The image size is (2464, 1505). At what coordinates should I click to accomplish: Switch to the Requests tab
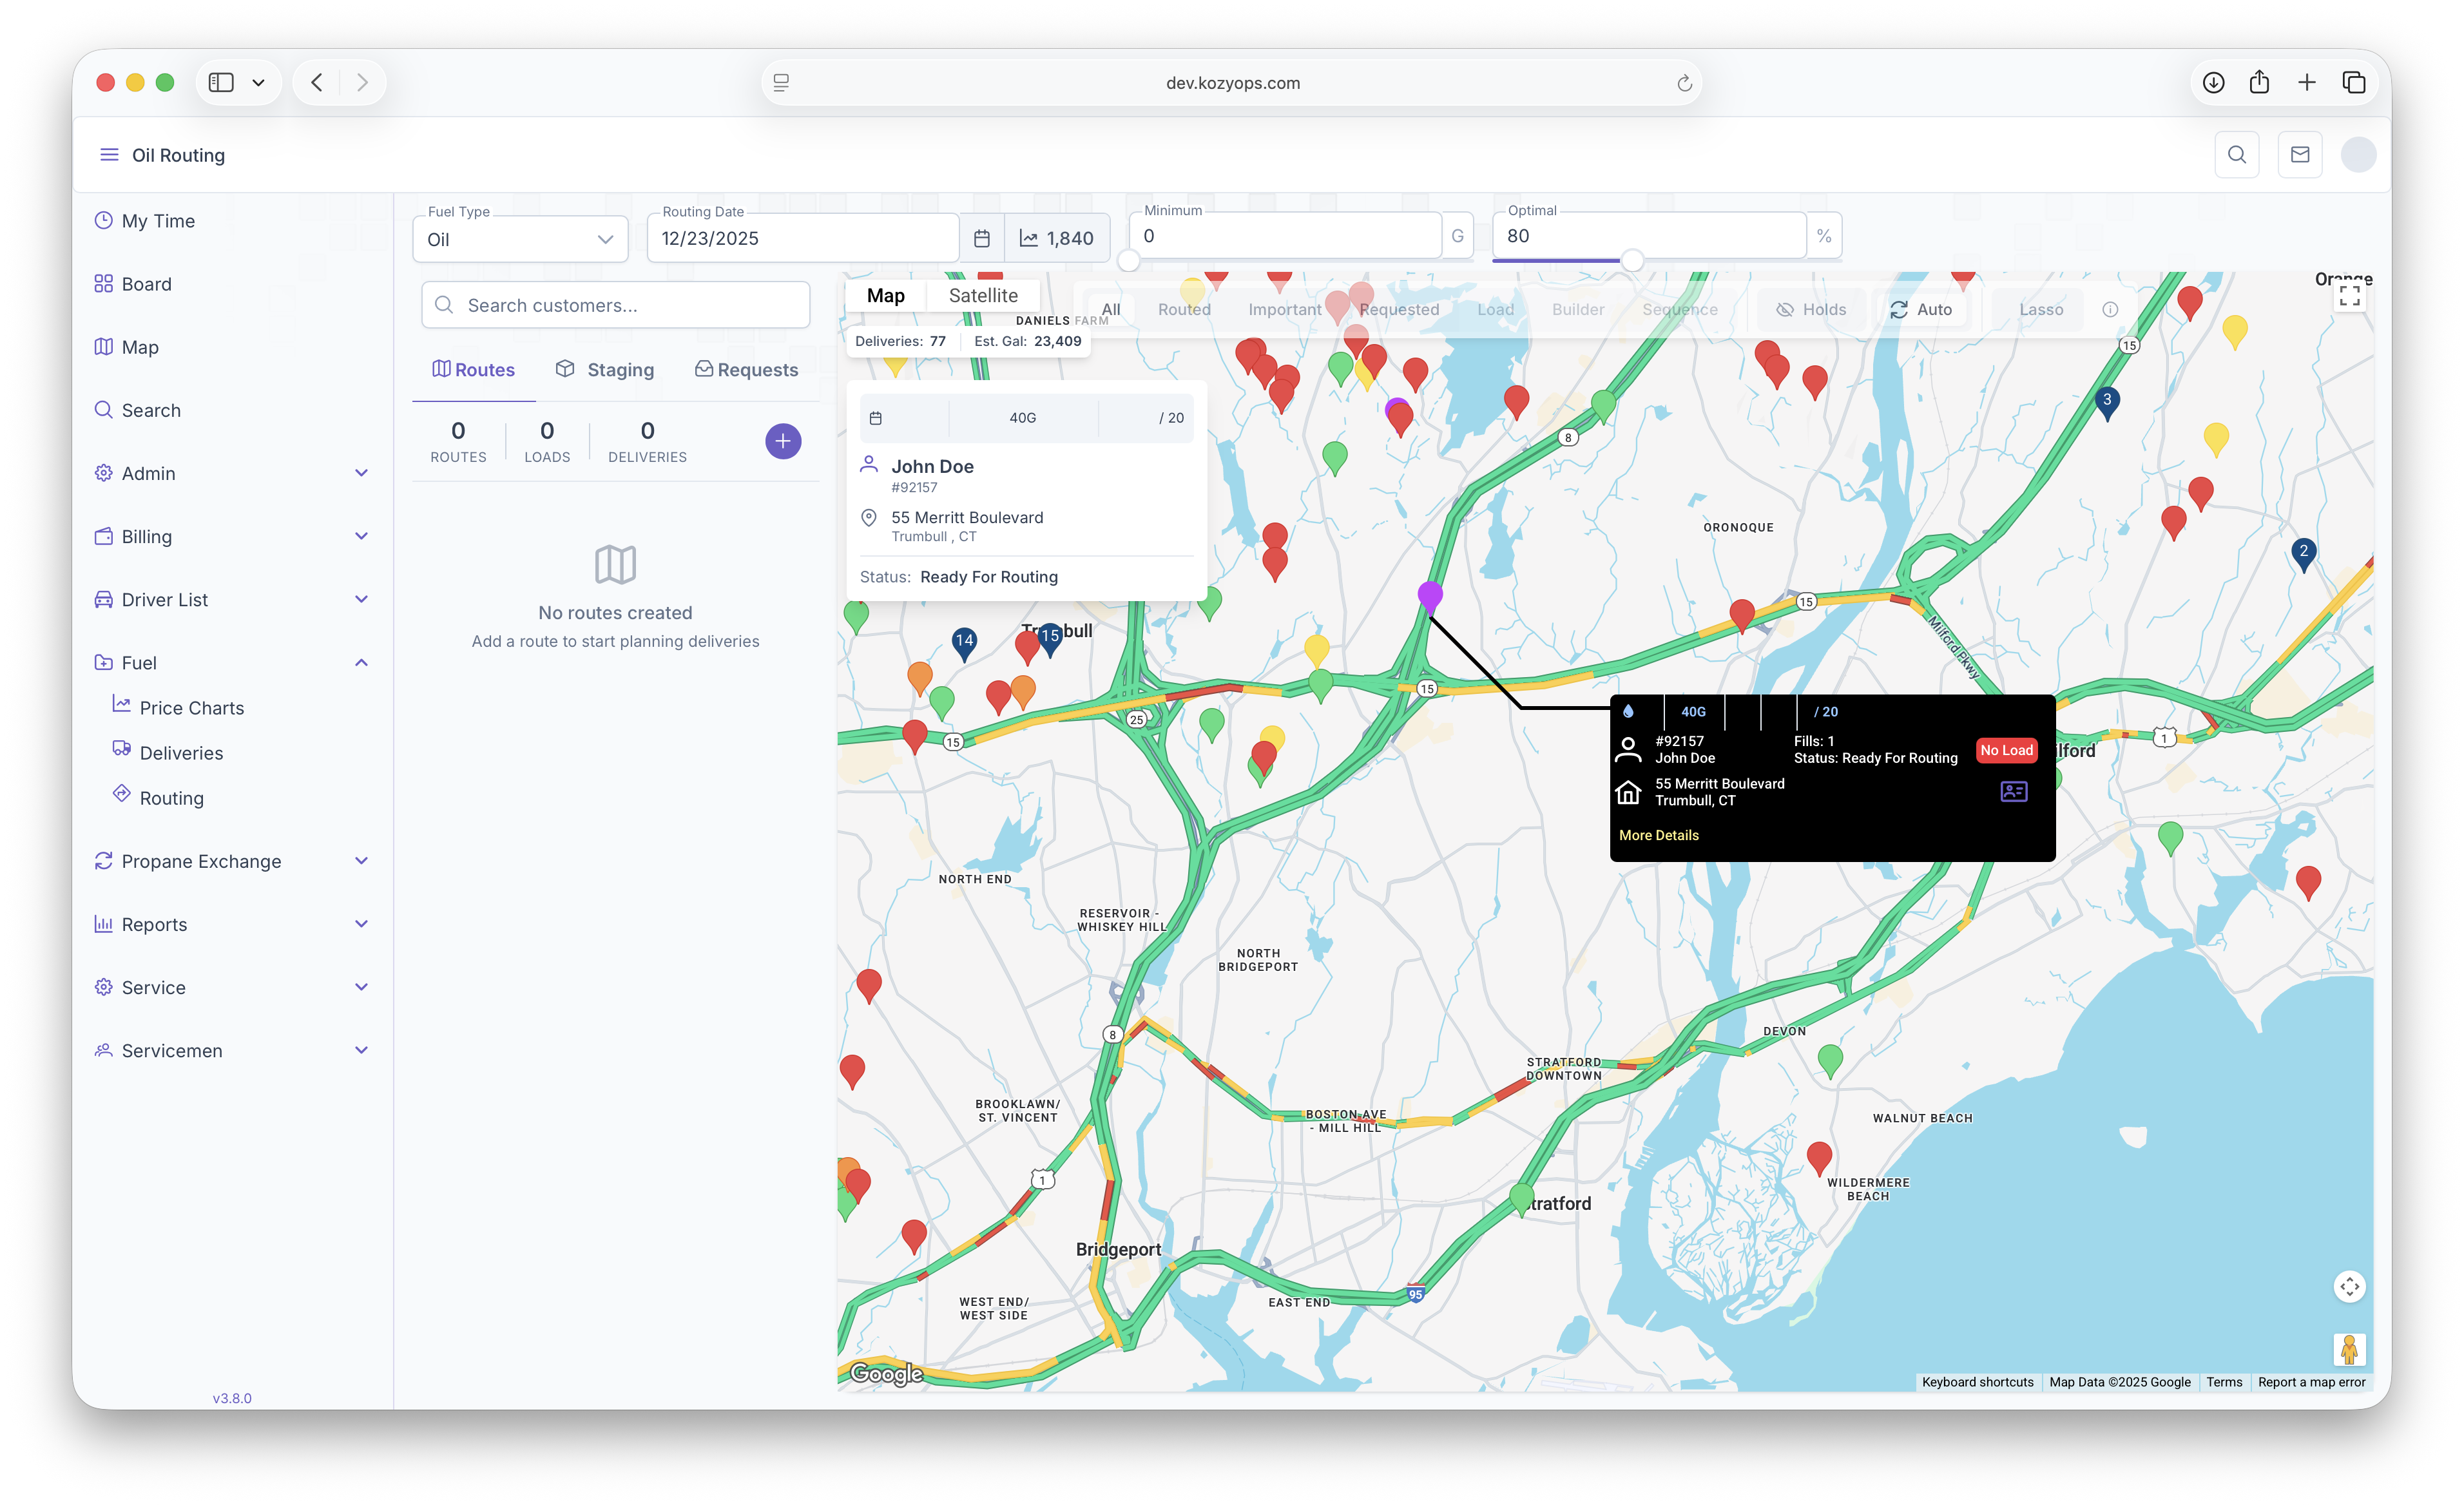(x=746, y=370)
